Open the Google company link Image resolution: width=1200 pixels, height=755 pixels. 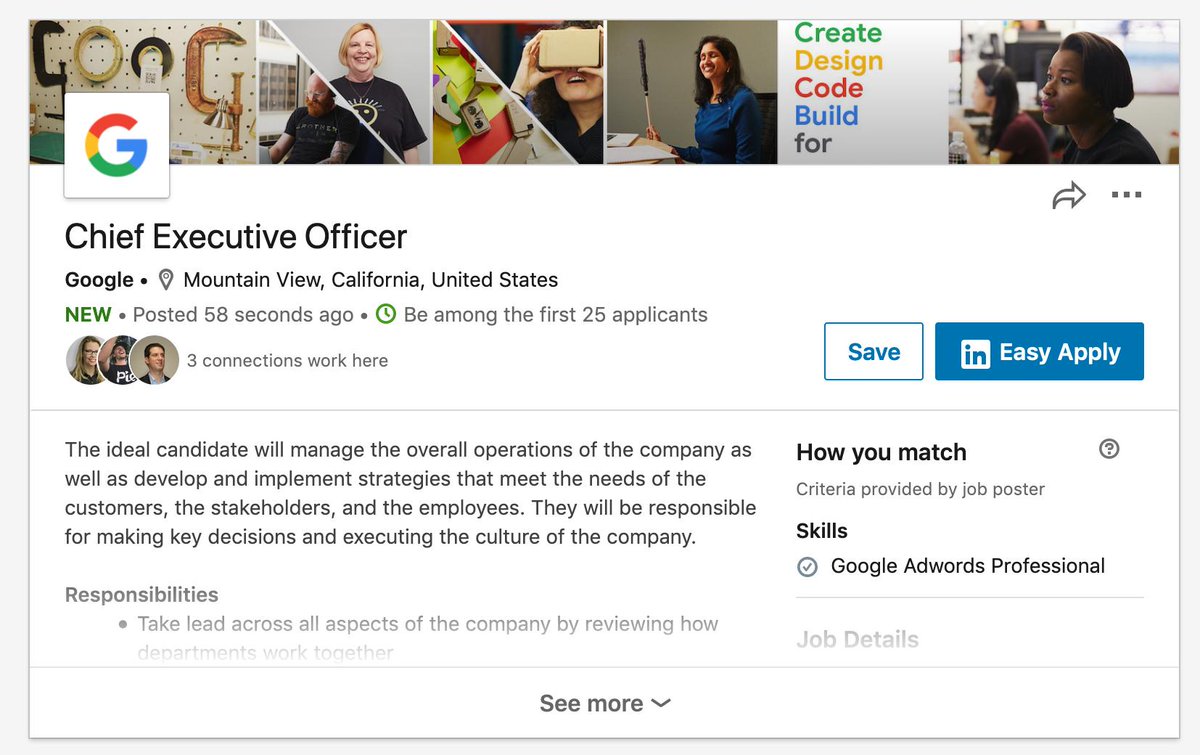click(99, 280)
